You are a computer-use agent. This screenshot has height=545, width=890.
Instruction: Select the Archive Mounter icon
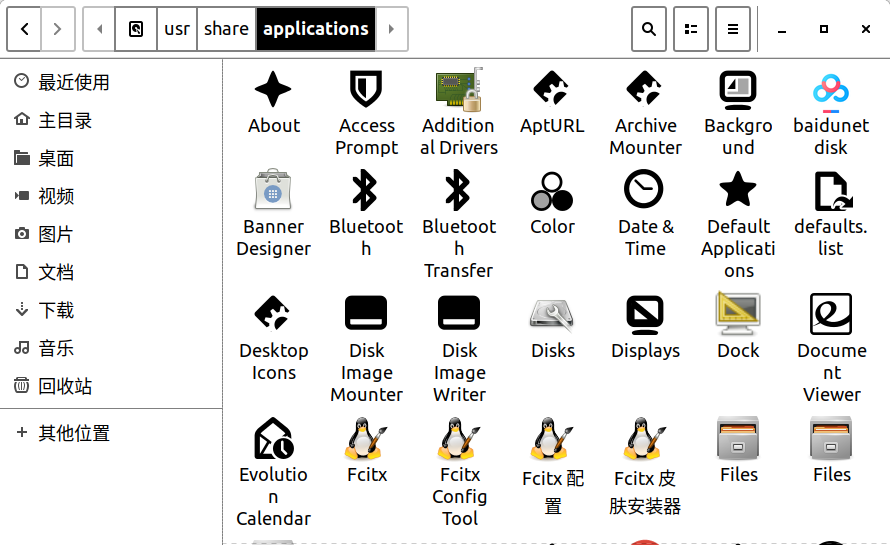[645, 89]
